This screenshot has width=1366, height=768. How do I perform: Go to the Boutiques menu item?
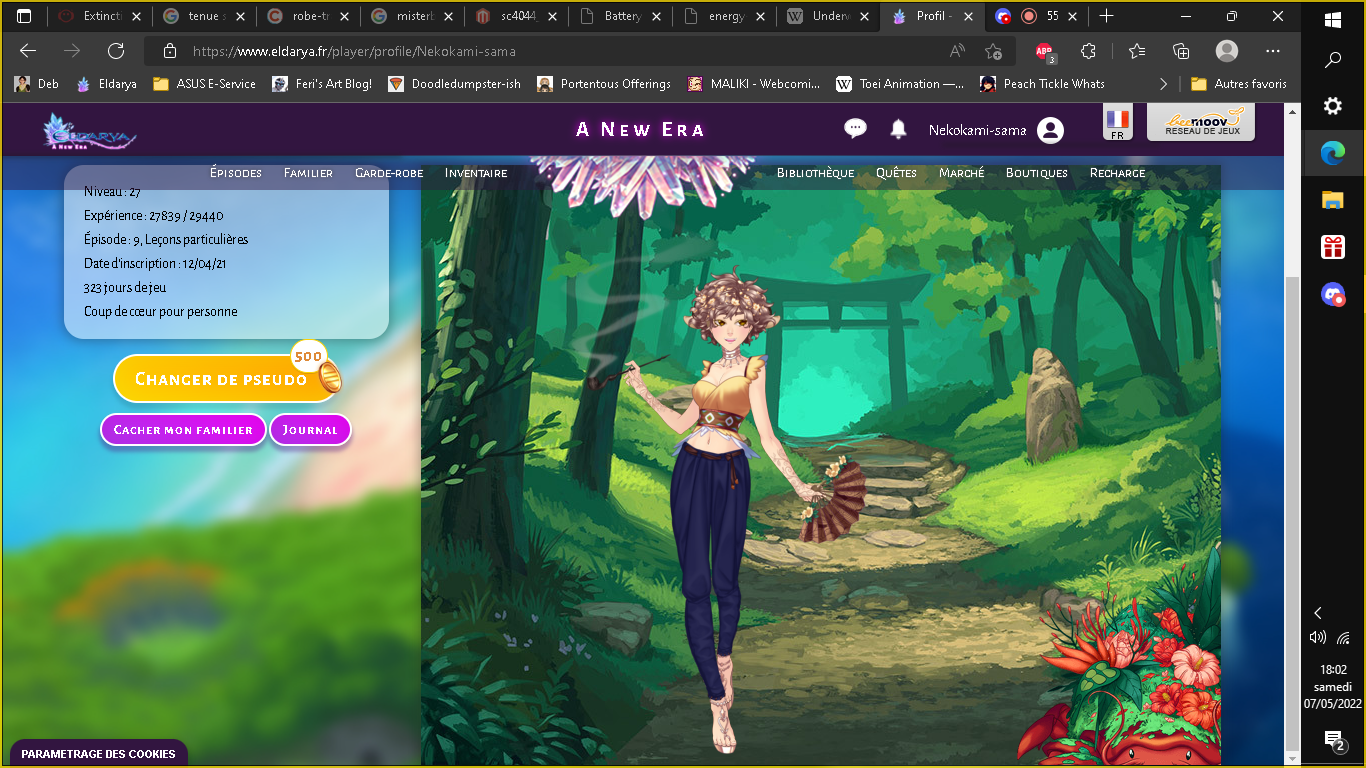[1036, 173]
